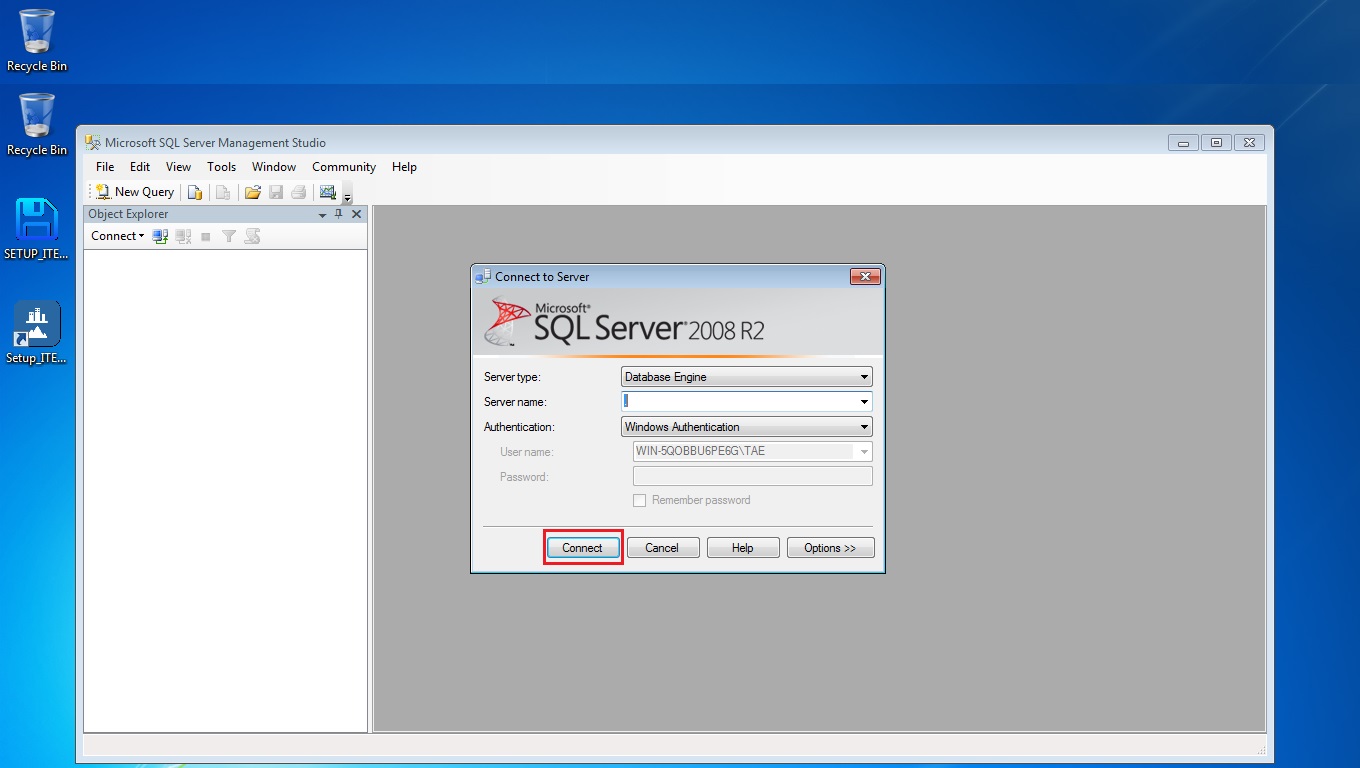Open the toolbar options overflow arrow
Screen dimensions: 1360x768
point(347,194)
